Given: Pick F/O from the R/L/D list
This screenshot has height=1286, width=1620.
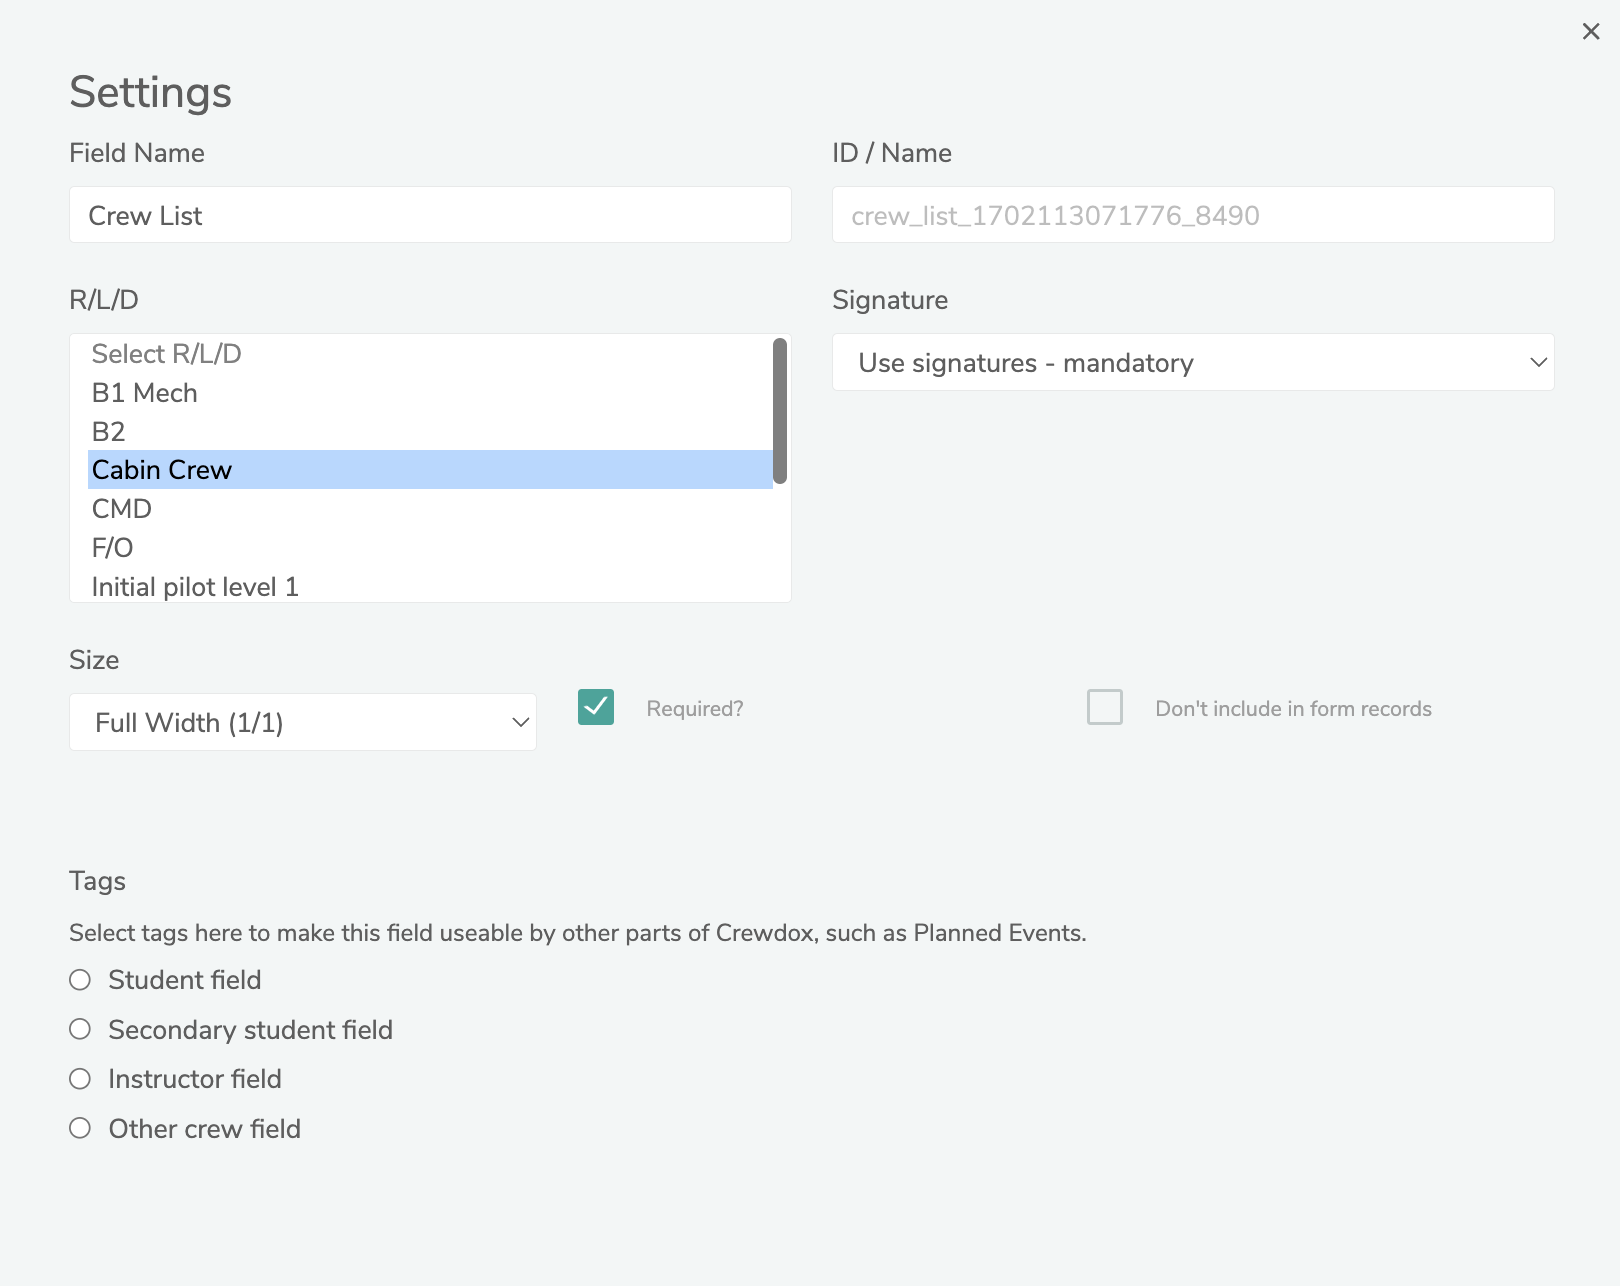Looking at the screenshot, I should pos(113,548).
